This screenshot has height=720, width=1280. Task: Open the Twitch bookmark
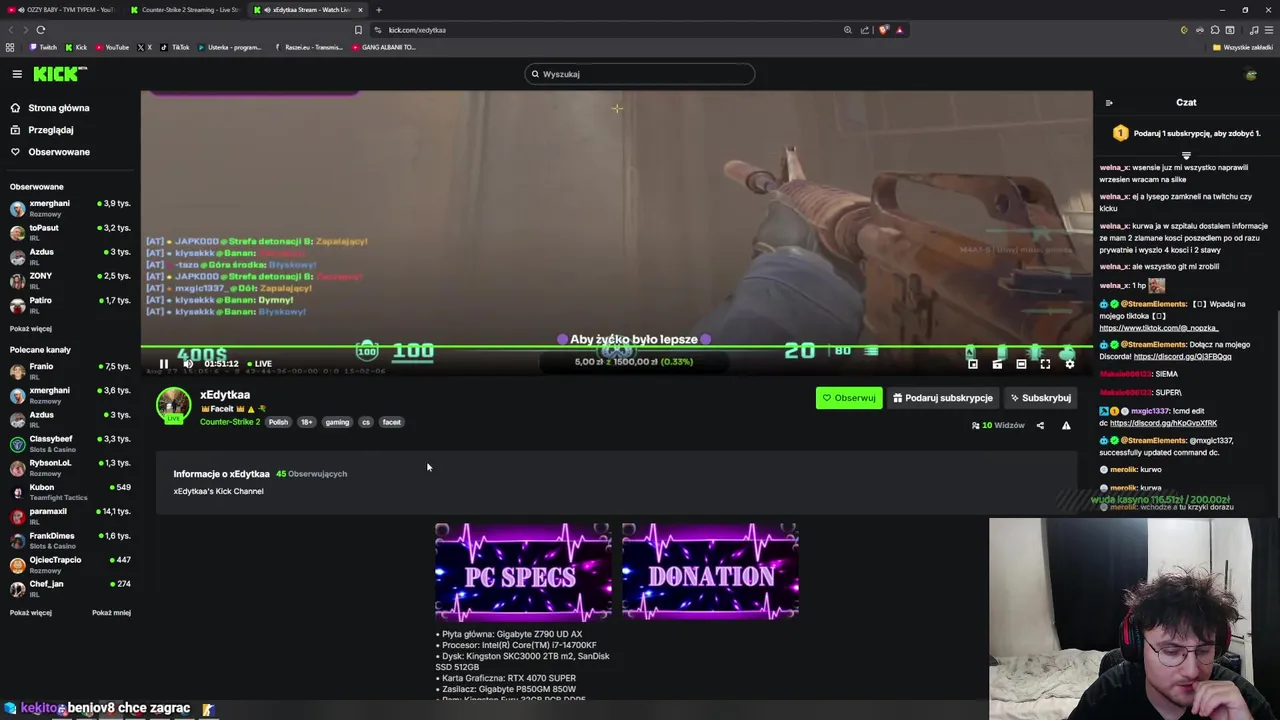point(43,47)
